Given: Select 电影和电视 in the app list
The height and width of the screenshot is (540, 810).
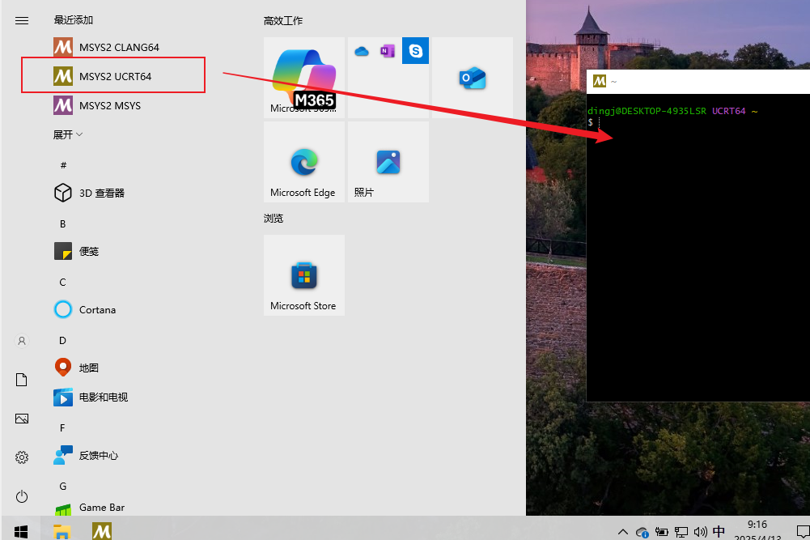Looking at the screenshot, I should tap(103, 397).
